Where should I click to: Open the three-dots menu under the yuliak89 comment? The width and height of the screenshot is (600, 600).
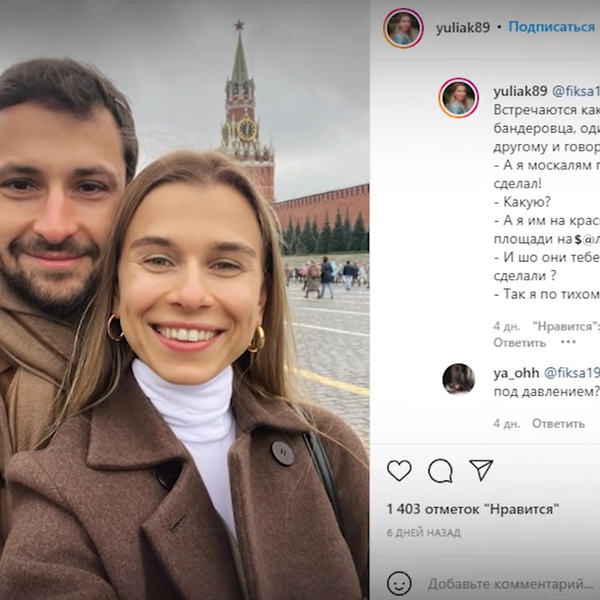(x=568, y=342)
